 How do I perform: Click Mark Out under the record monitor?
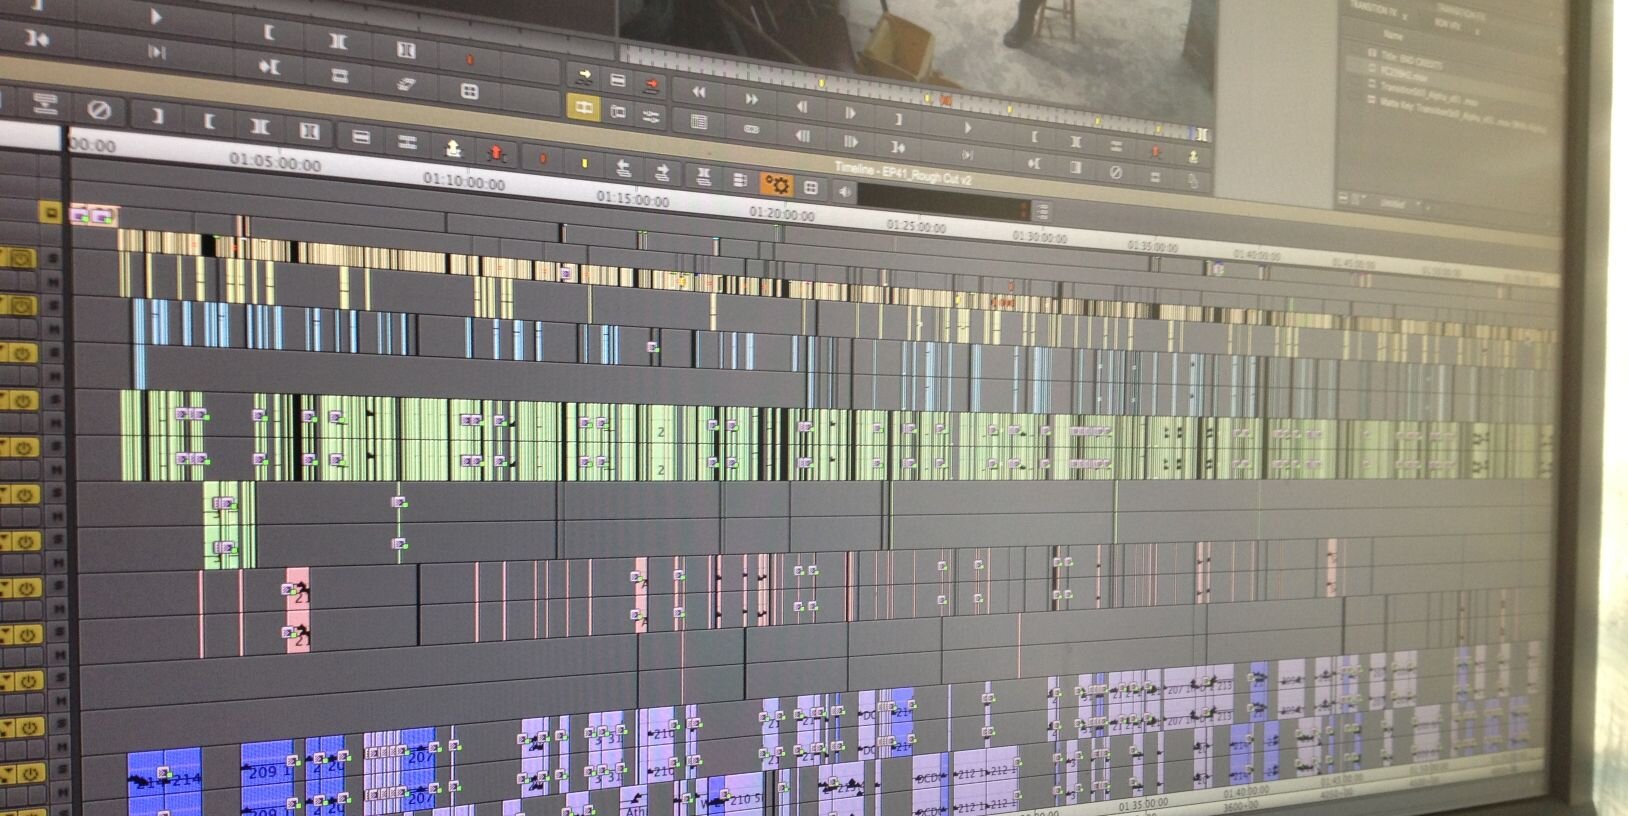898,119
